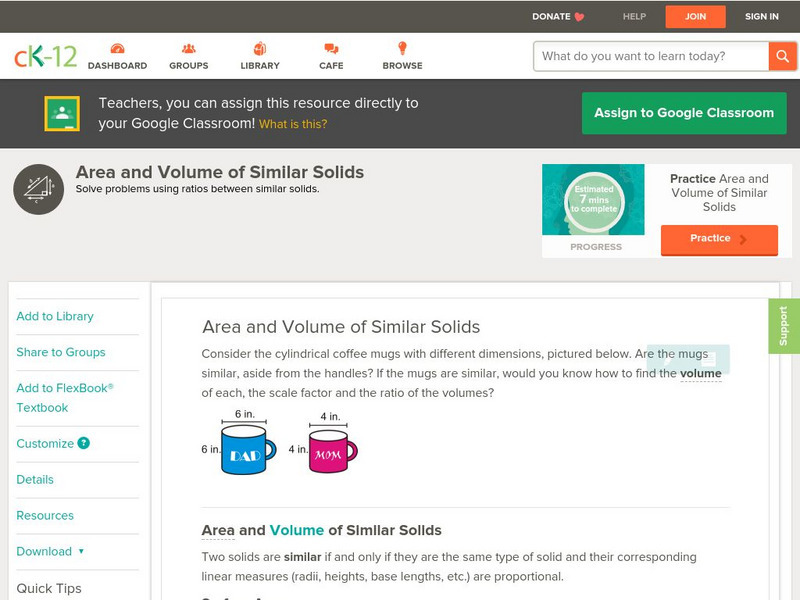Open the Library icon
800x600 pixels.
coord(260,49)
